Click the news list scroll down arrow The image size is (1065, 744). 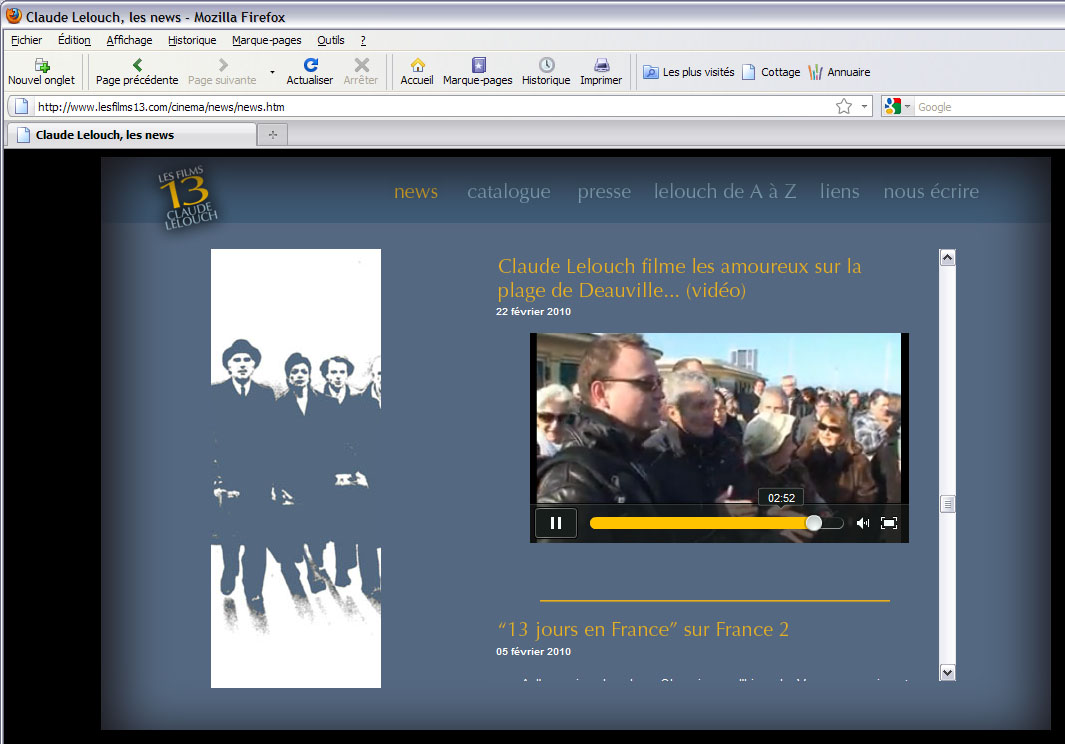click(947, 672)
